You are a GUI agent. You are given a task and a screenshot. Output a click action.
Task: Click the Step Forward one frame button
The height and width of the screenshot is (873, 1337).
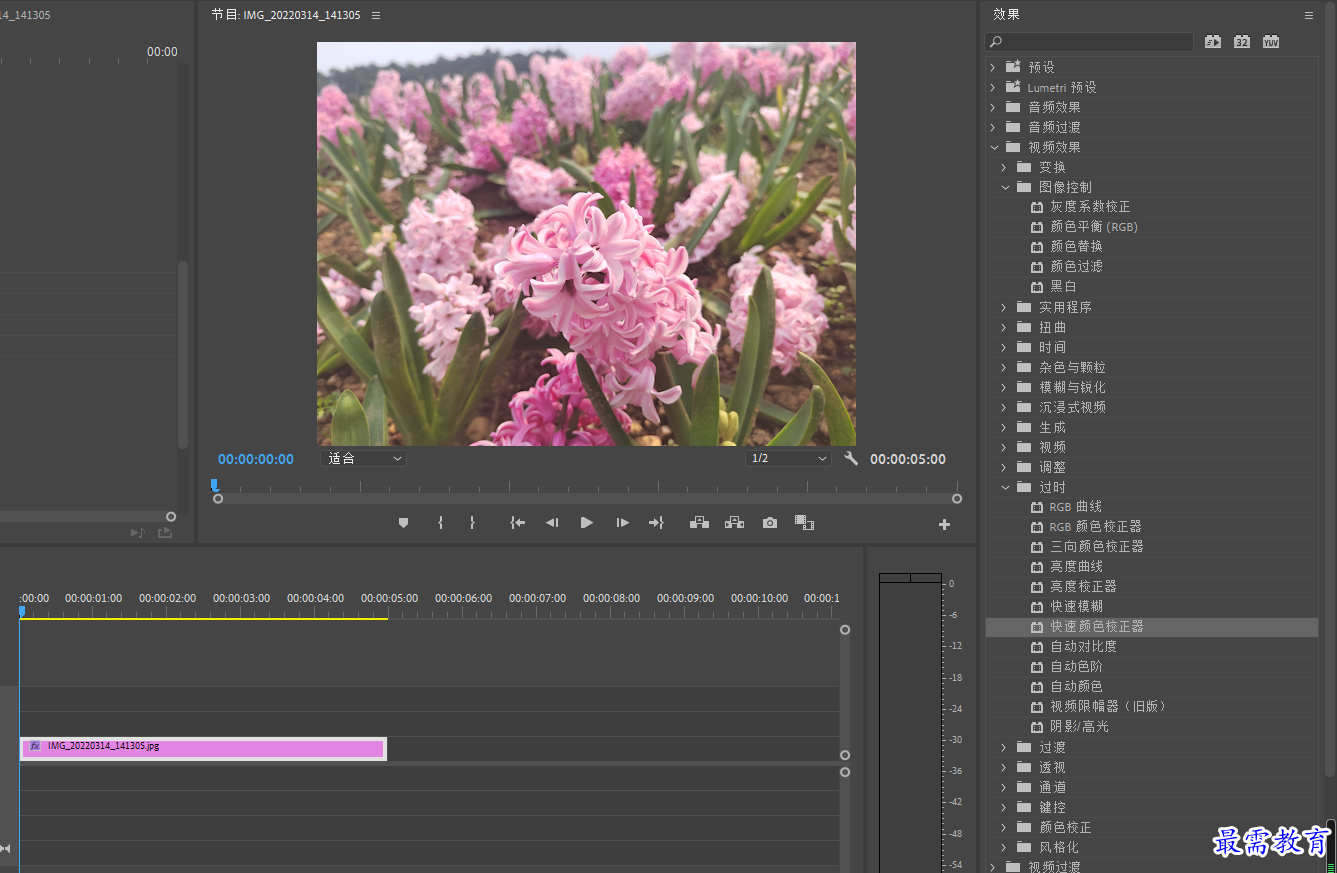click(622, 523)
